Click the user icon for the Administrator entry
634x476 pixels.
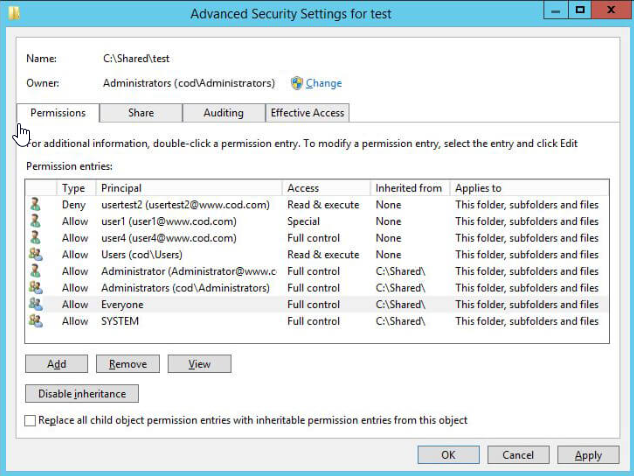tap(36, 271)
